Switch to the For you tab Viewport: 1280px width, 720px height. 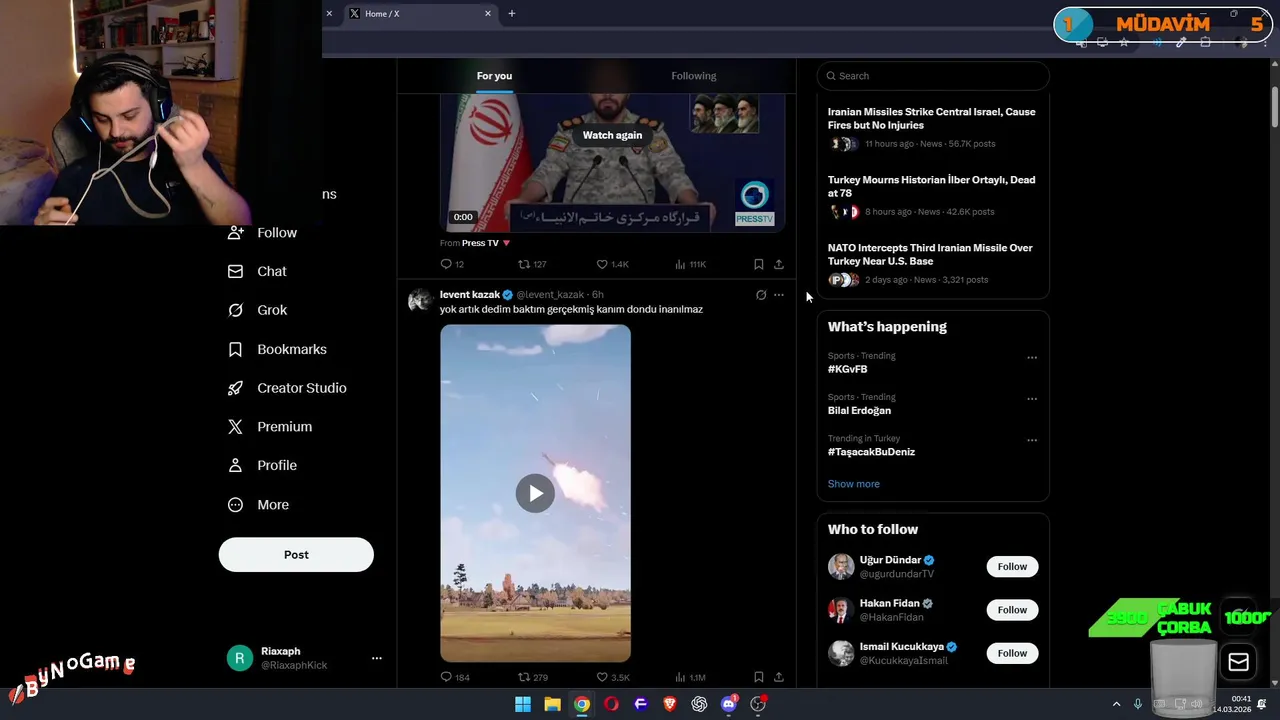(494, 76)
